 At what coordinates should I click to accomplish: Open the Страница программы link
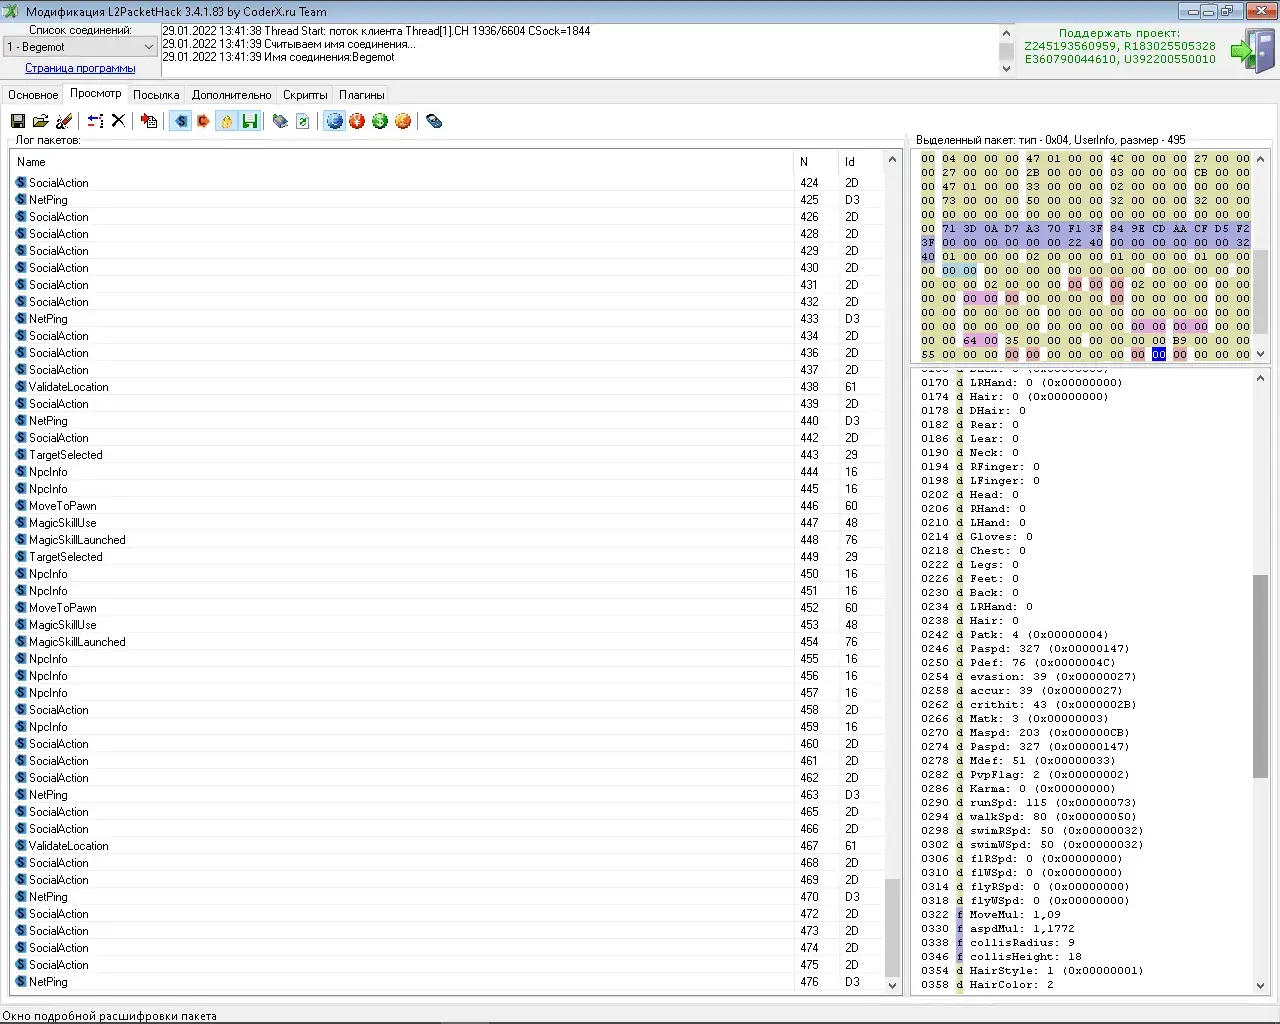click(x=80, y=68)
